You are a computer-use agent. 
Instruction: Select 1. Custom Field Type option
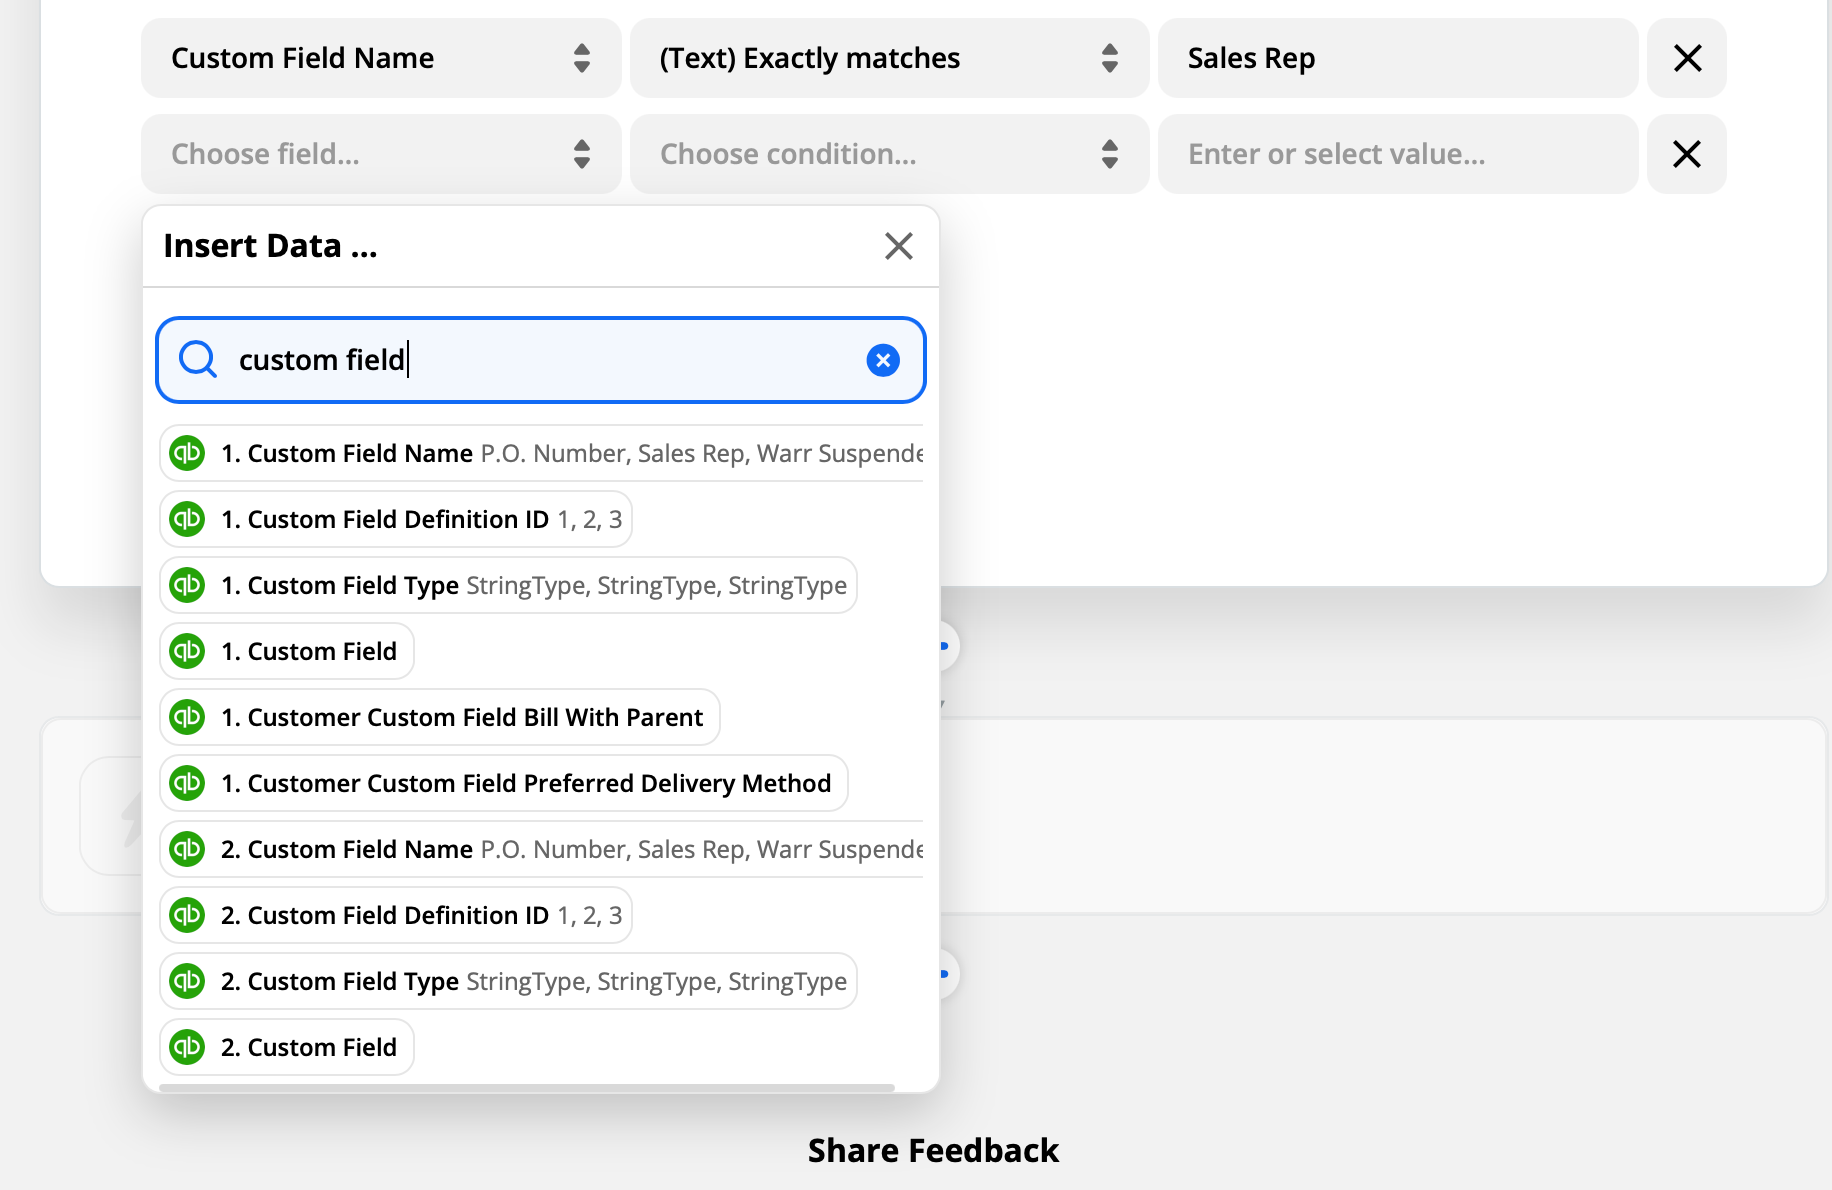(x=508, y=585)
